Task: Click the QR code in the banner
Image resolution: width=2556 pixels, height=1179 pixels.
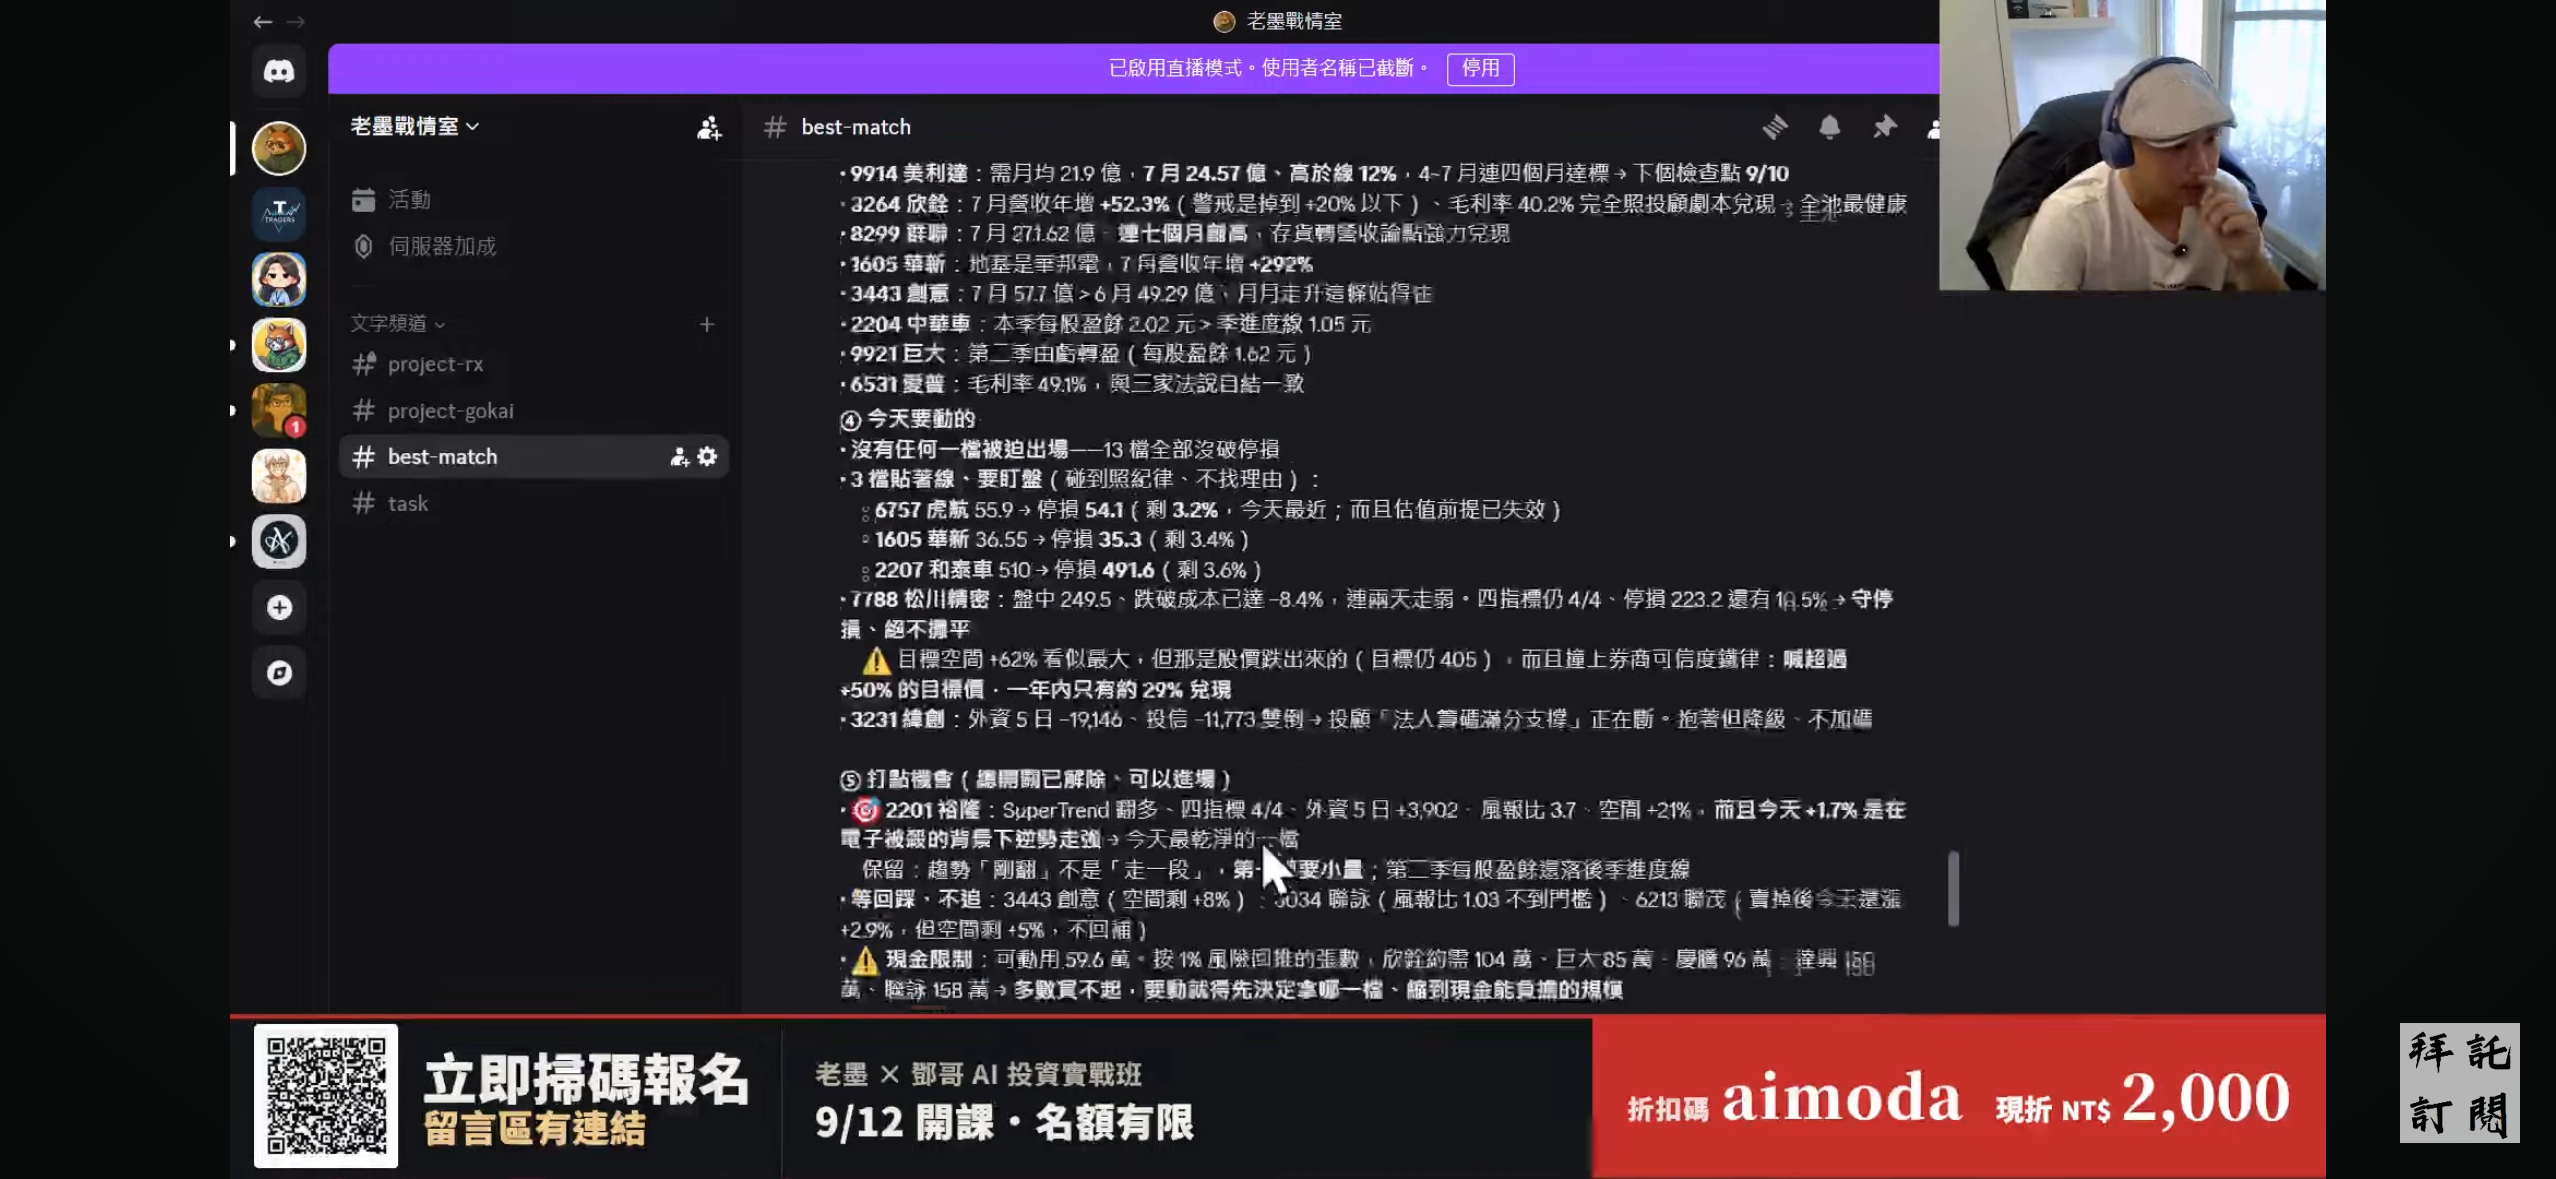Action: [x=326, y=1095]
